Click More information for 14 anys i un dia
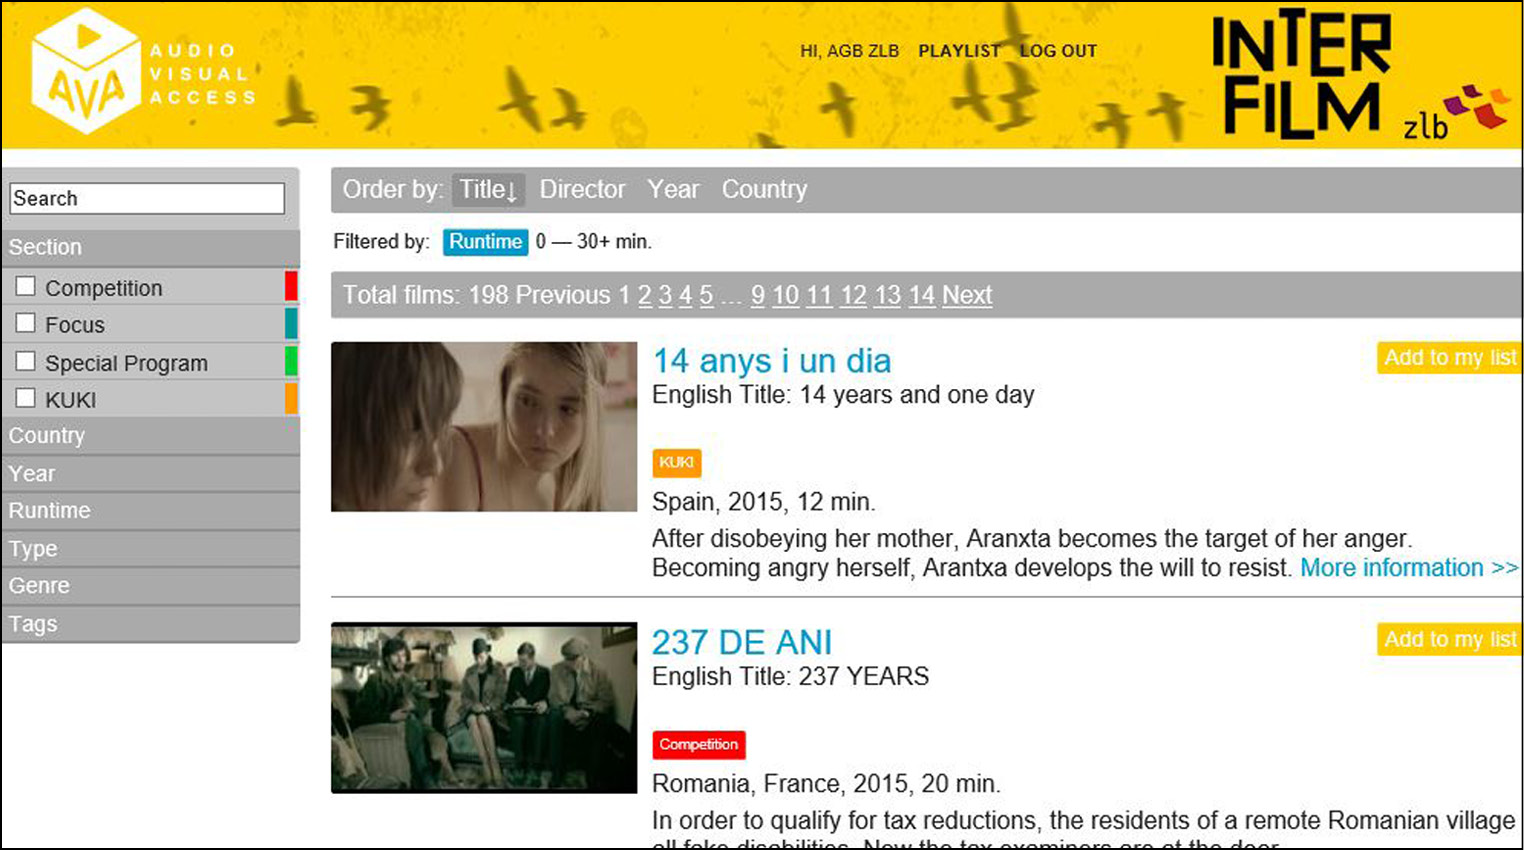1524x851 pixels. (x=1409, y=568)
